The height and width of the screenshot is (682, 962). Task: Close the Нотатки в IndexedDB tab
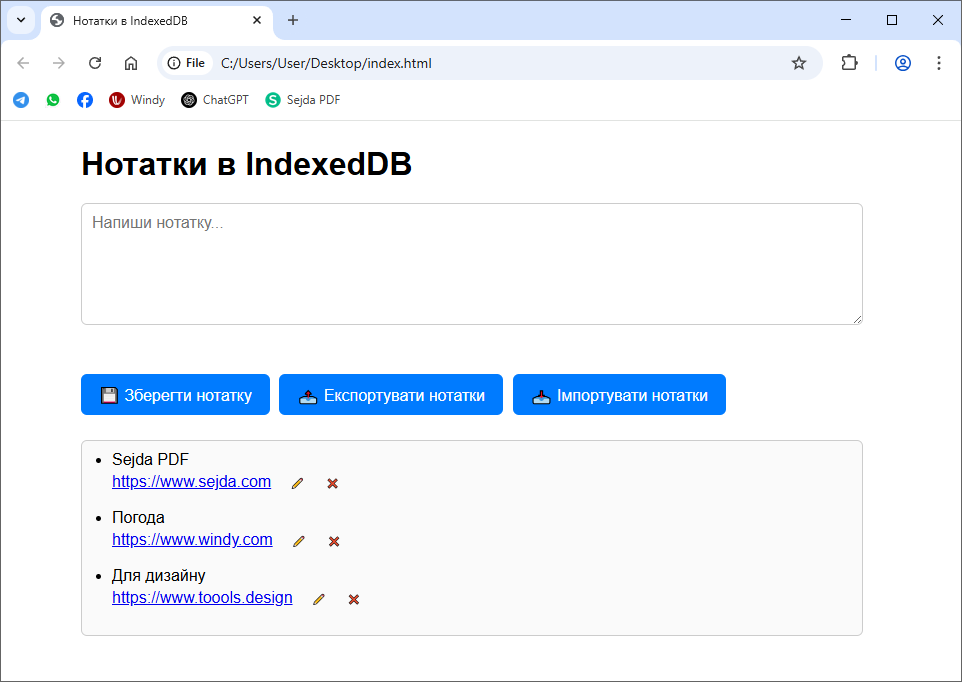257,20
